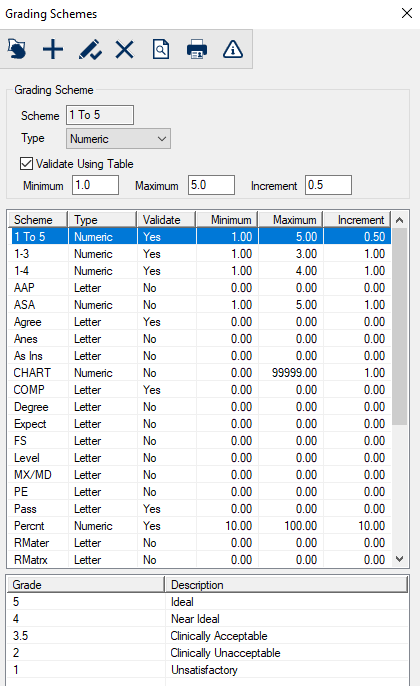420x686 pixels.
Task: Click scroll down arrow in schemes list
Action: tap(399, 559)
